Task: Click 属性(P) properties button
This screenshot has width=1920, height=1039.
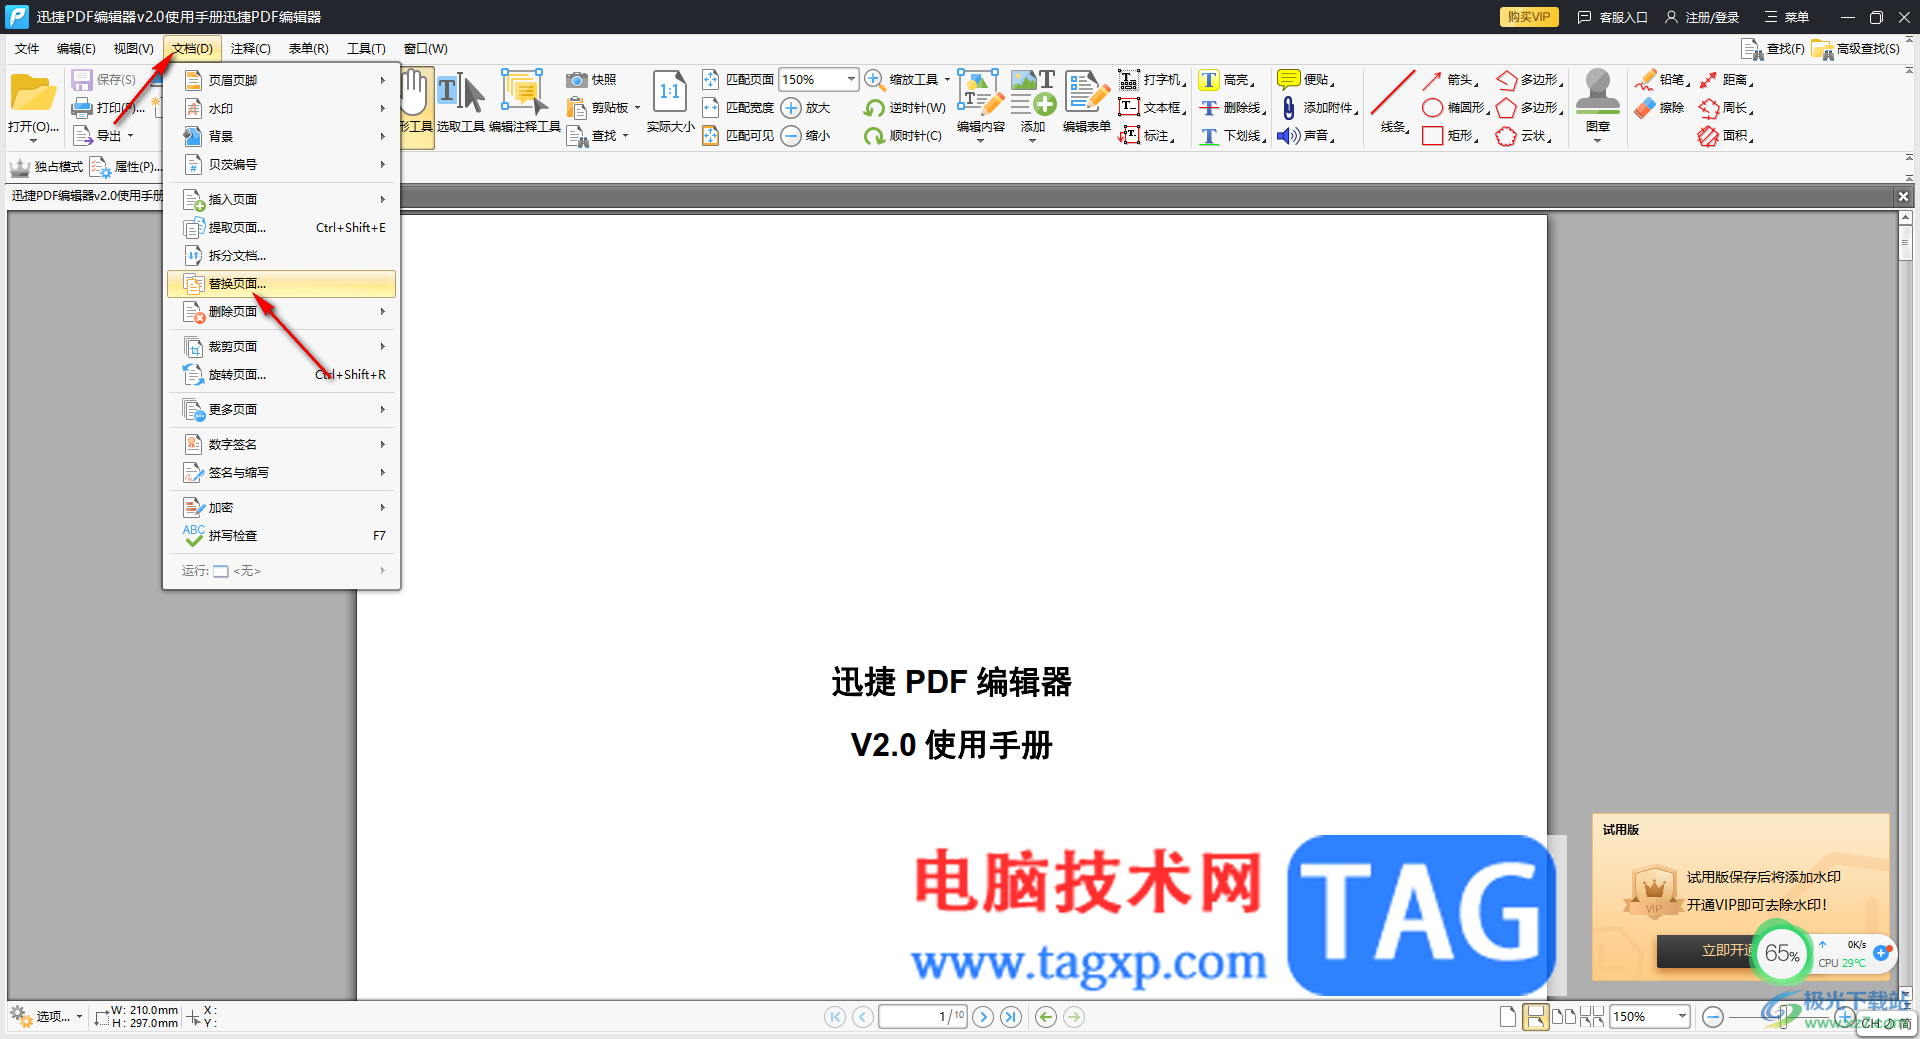Action: (125, 167)
